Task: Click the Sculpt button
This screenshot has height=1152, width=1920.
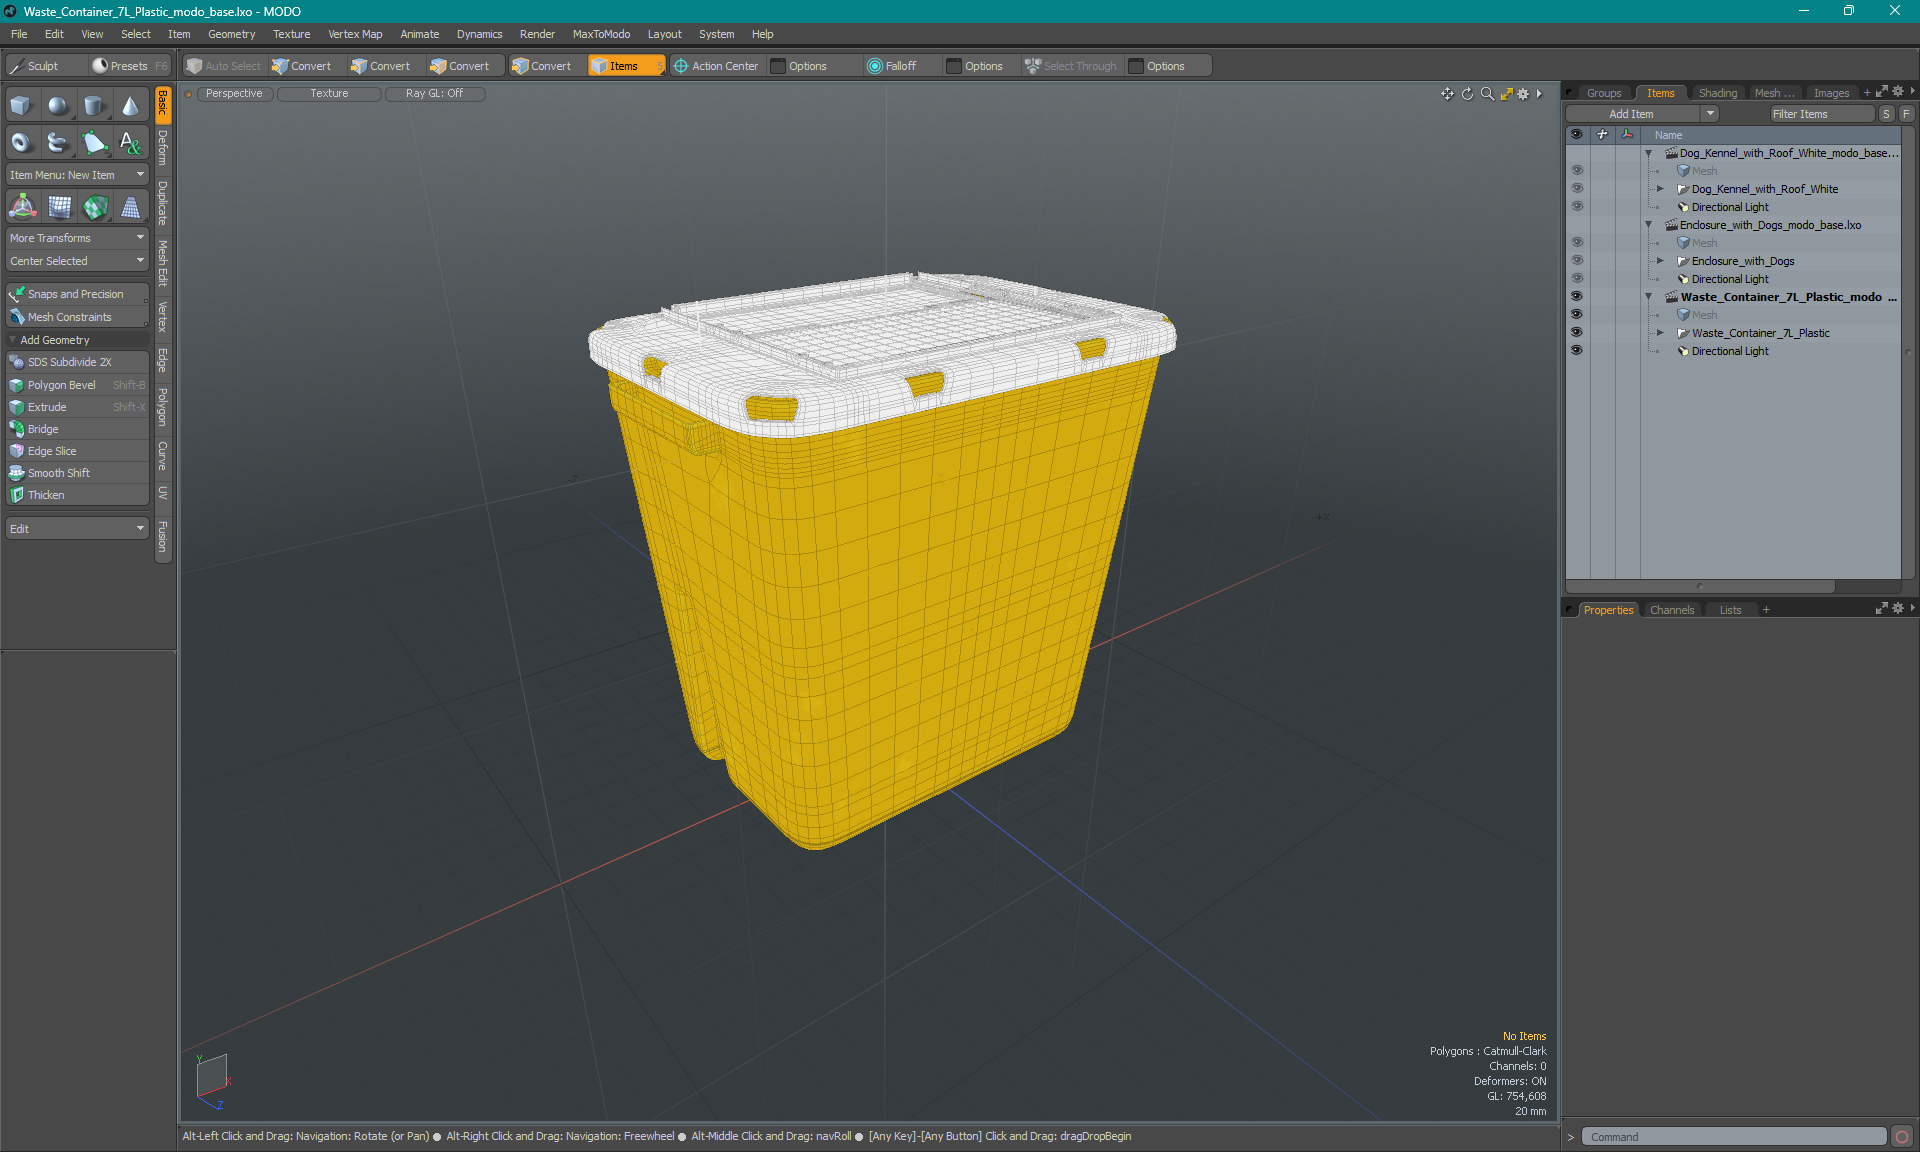Action: pos(46,66)
